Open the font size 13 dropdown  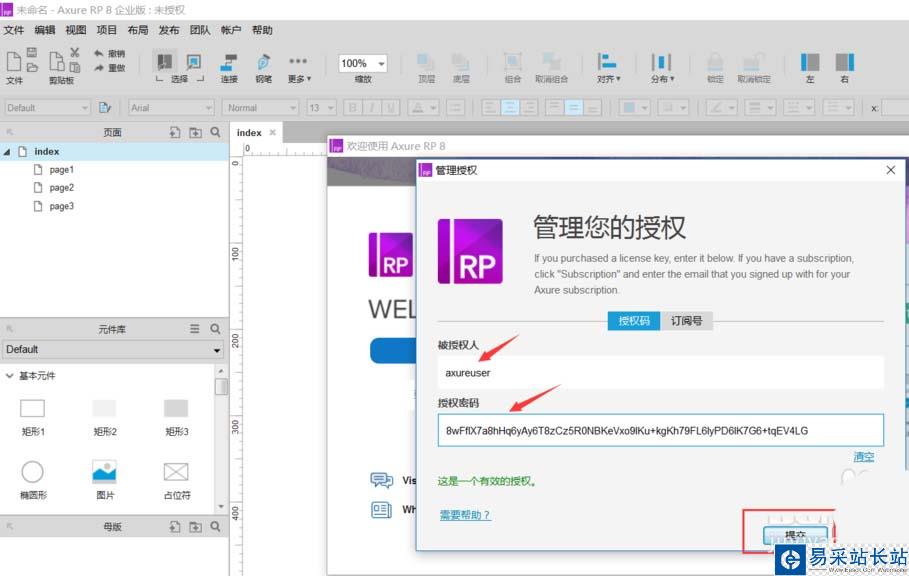tap(321, 108)
